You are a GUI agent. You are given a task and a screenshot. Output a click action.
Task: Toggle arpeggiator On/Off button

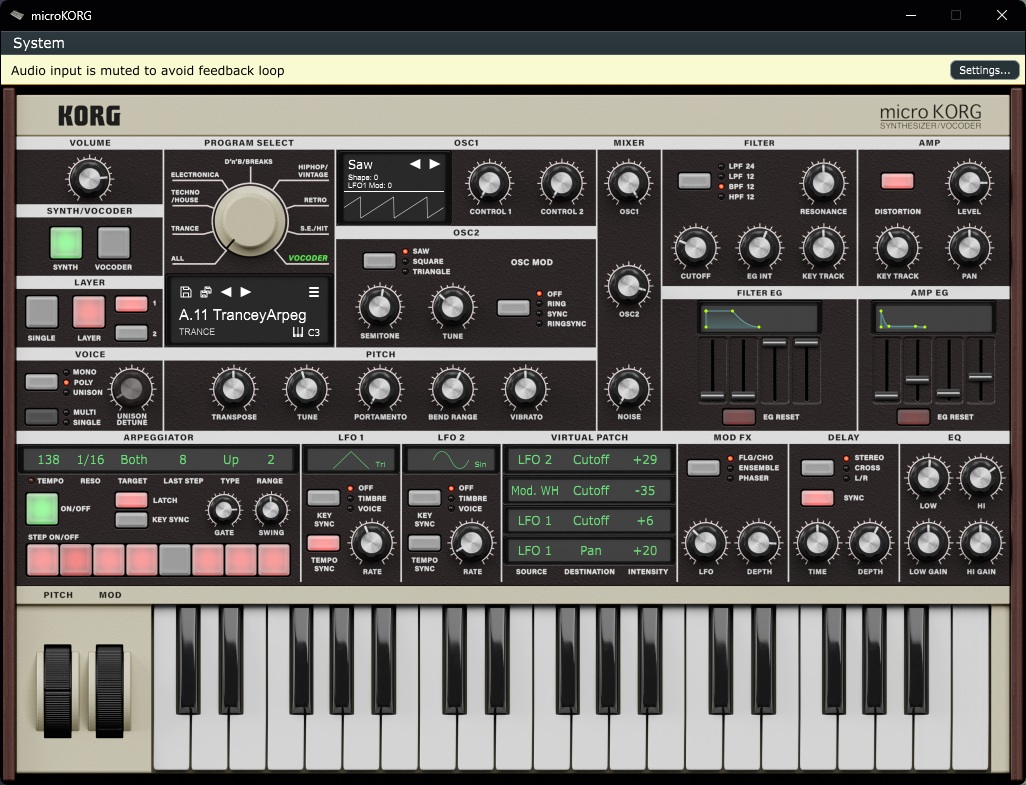coord(42,509)
